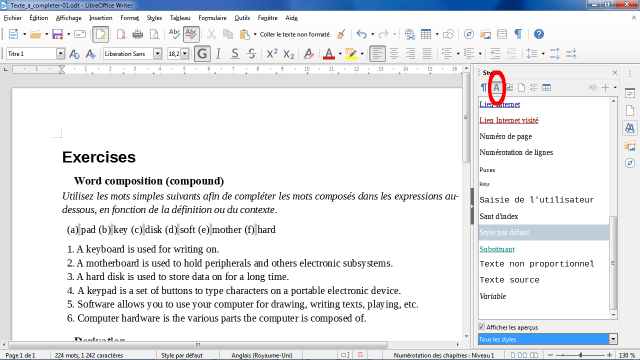Open the paragraph style Titre 1 dropdown

tap(60, 54)
